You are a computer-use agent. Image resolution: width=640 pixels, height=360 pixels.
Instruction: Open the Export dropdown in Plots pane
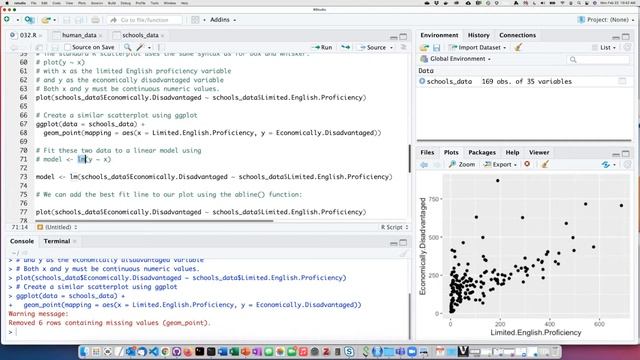[500, 164]
